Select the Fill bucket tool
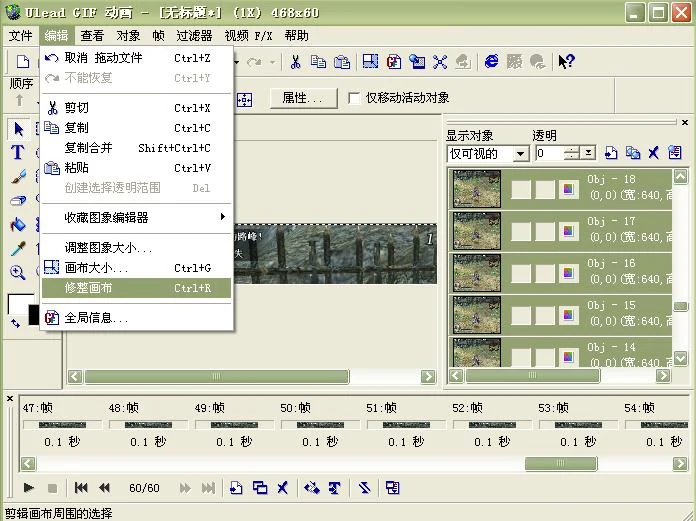 click(x=18, y=225)
